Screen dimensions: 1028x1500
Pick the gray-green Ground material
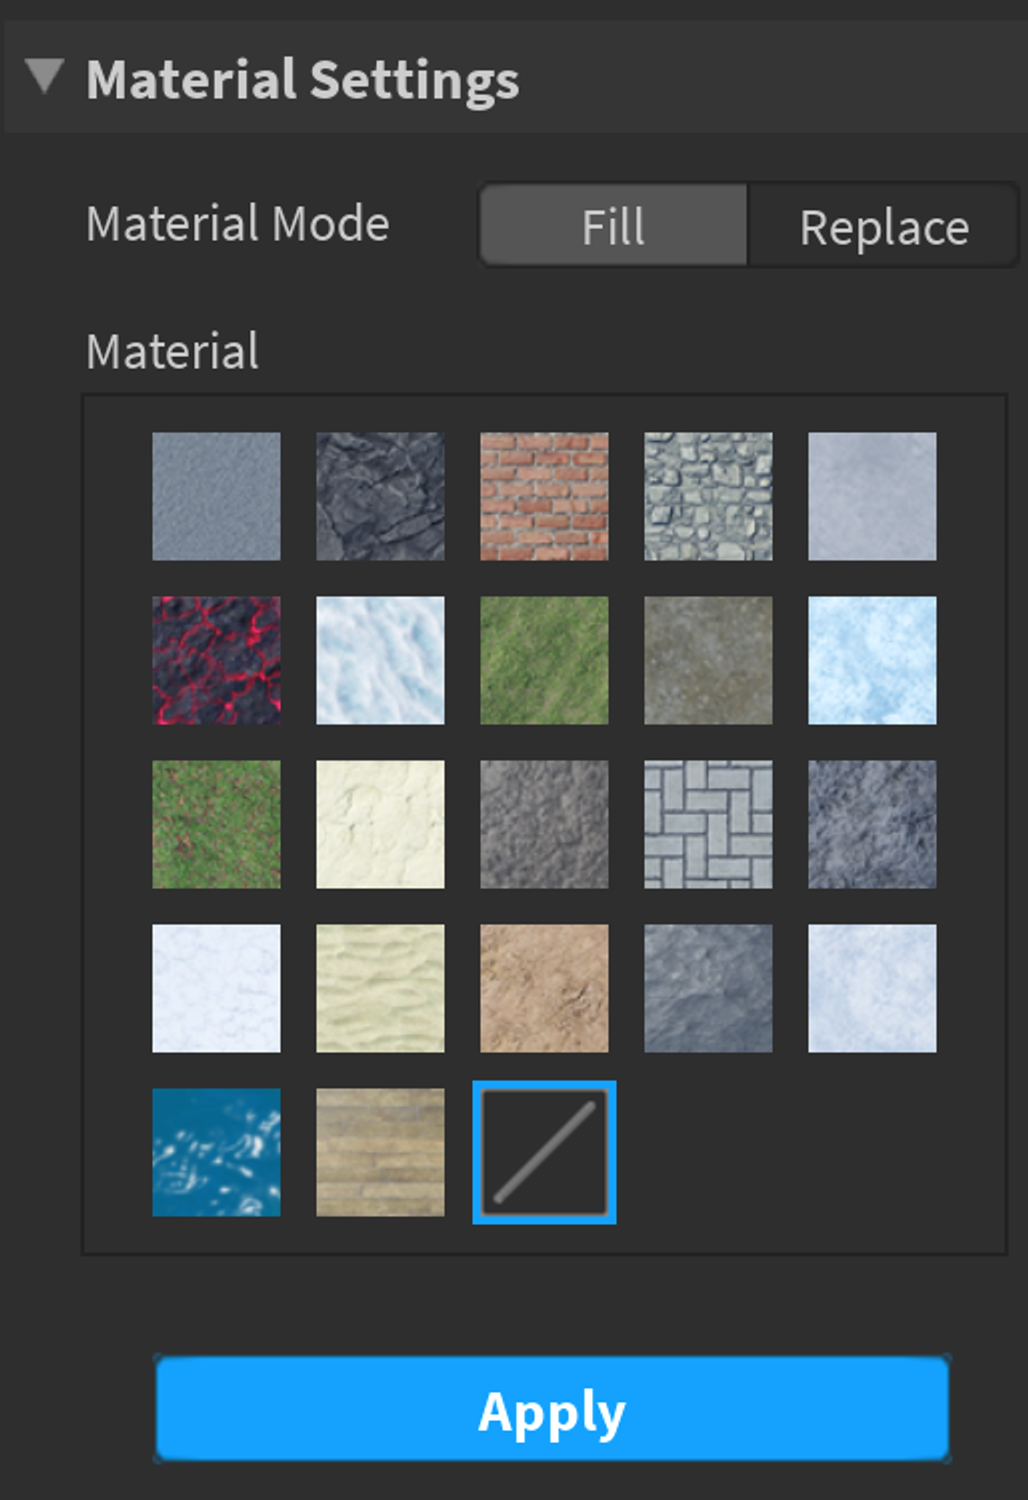tap(708, 660)
